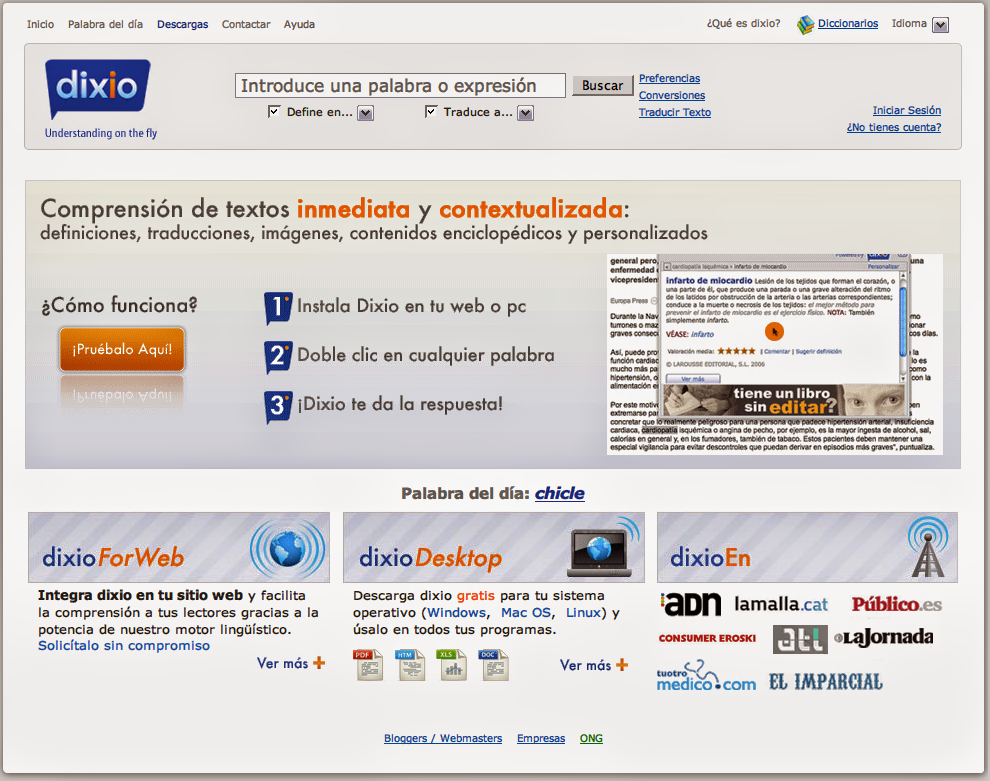This screenshot has height=781, width=990.
Task: Open the Descargas menu item
Action: (182, 24)
